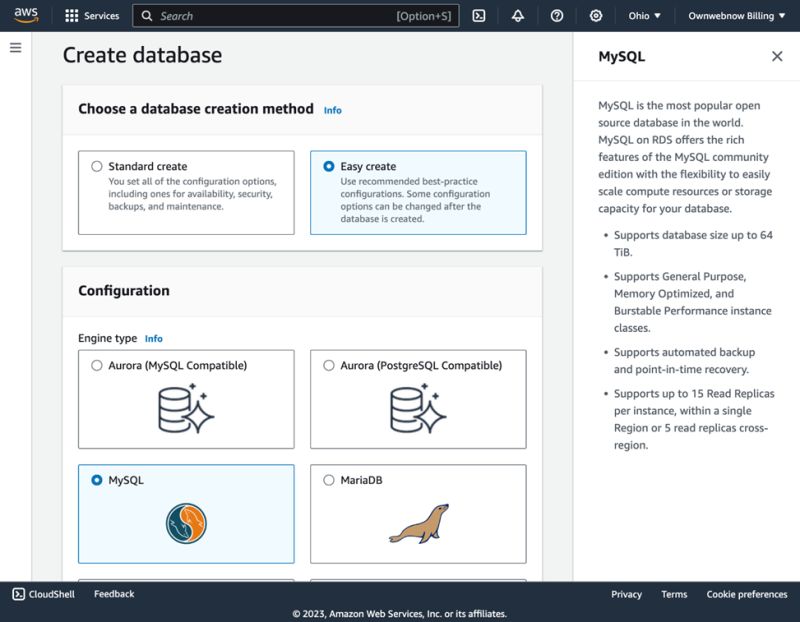Click the AWS logo home icon

[26, 15]
